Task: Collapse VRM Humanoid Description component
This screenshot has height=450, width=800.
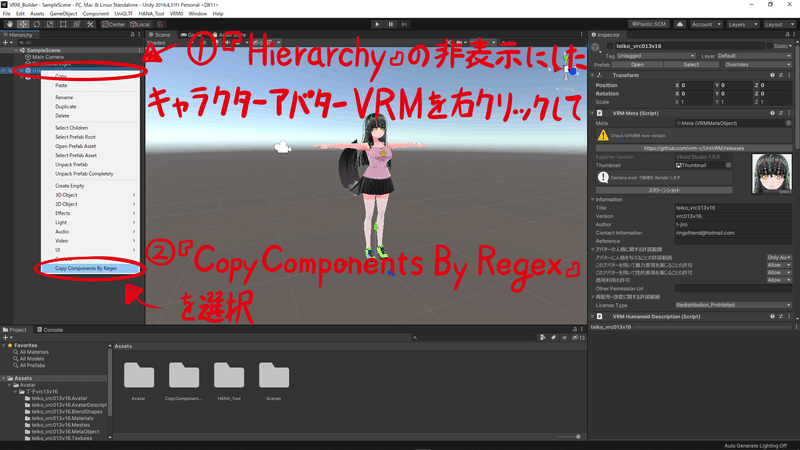Action: pyautogui.click(x=593, y=317)
